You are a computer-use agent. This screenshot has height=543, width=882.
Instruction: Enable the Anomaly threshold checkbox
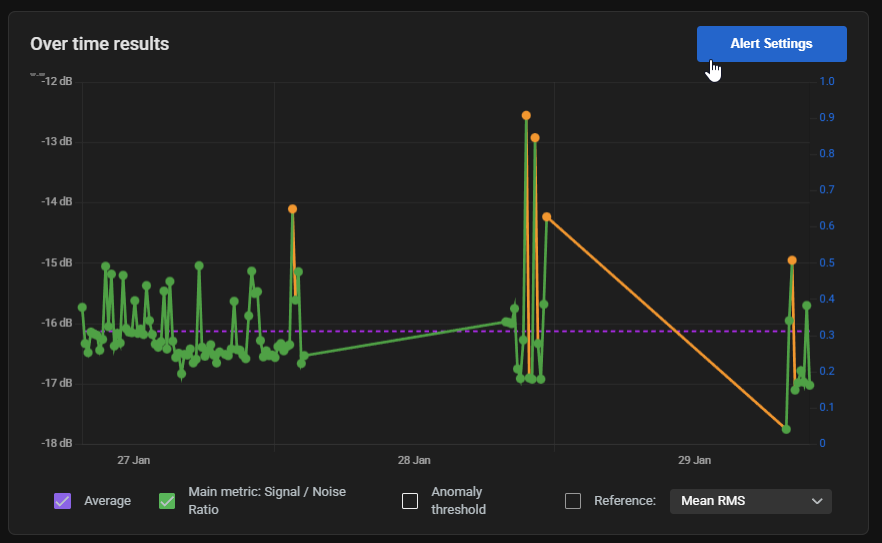[x=410, y=501]
